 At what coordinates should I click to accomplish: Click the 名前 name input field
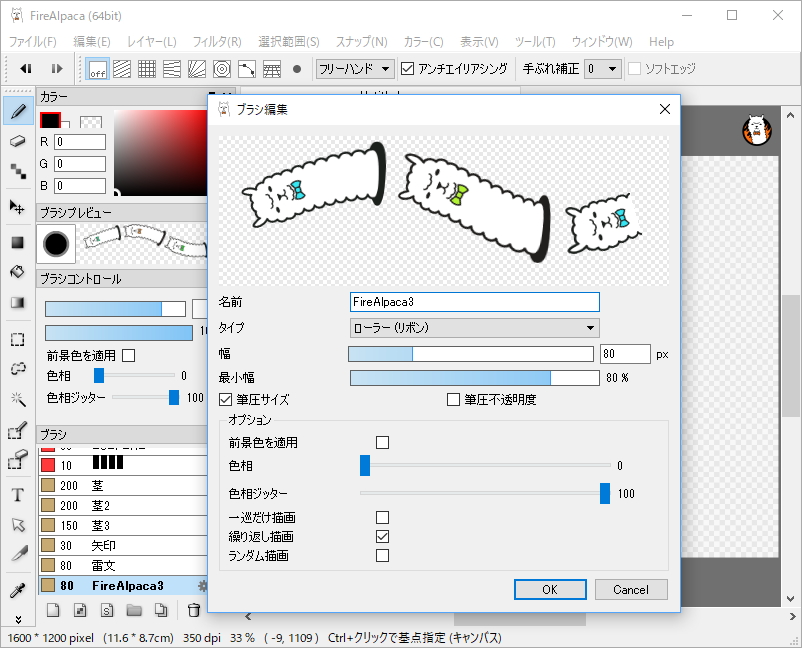coord(475,302)
